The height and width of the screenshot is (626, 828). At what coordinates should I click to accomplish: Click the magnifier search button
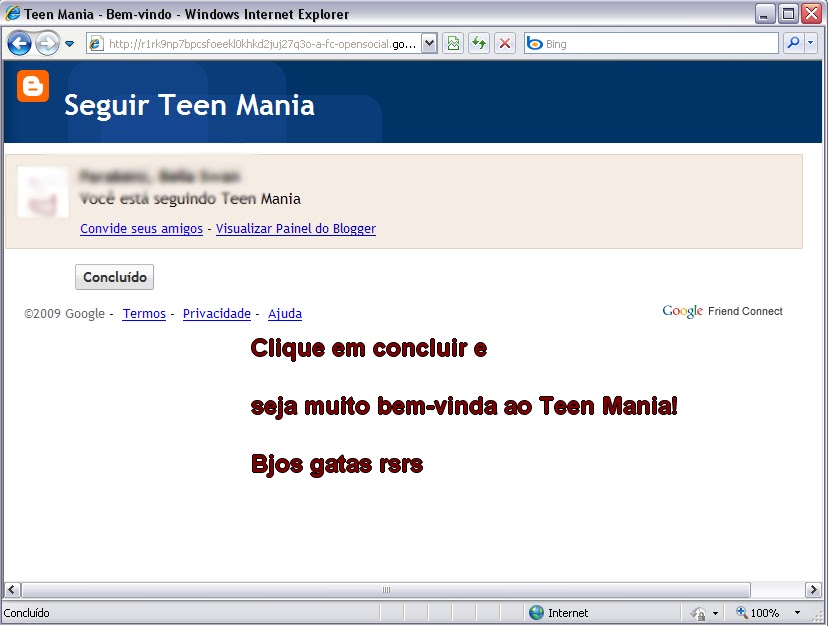click(793, 43)
